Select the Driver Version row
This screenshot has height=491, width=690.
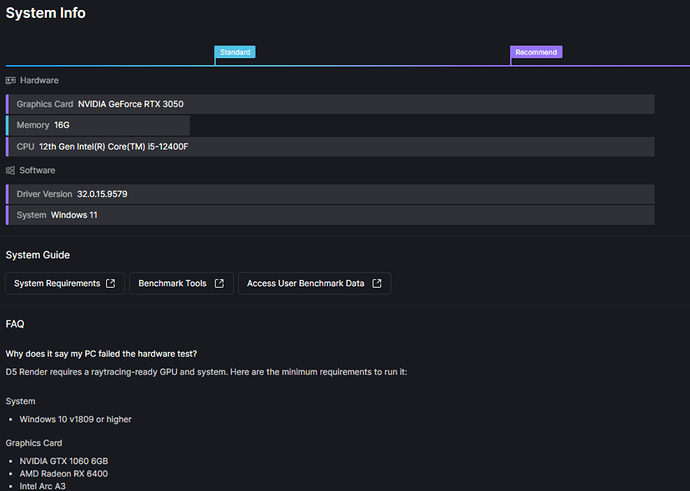point(330,194)
